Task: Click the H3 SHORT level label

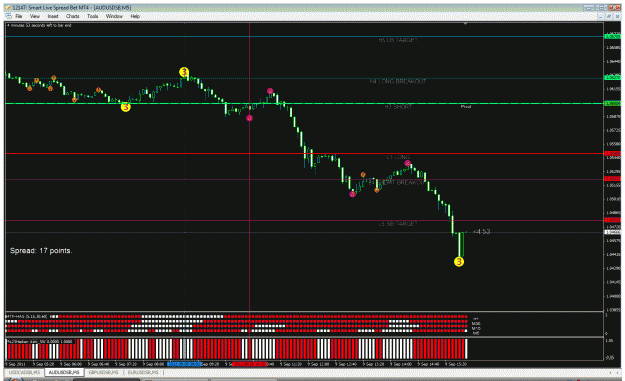Action: coord(398,107)
